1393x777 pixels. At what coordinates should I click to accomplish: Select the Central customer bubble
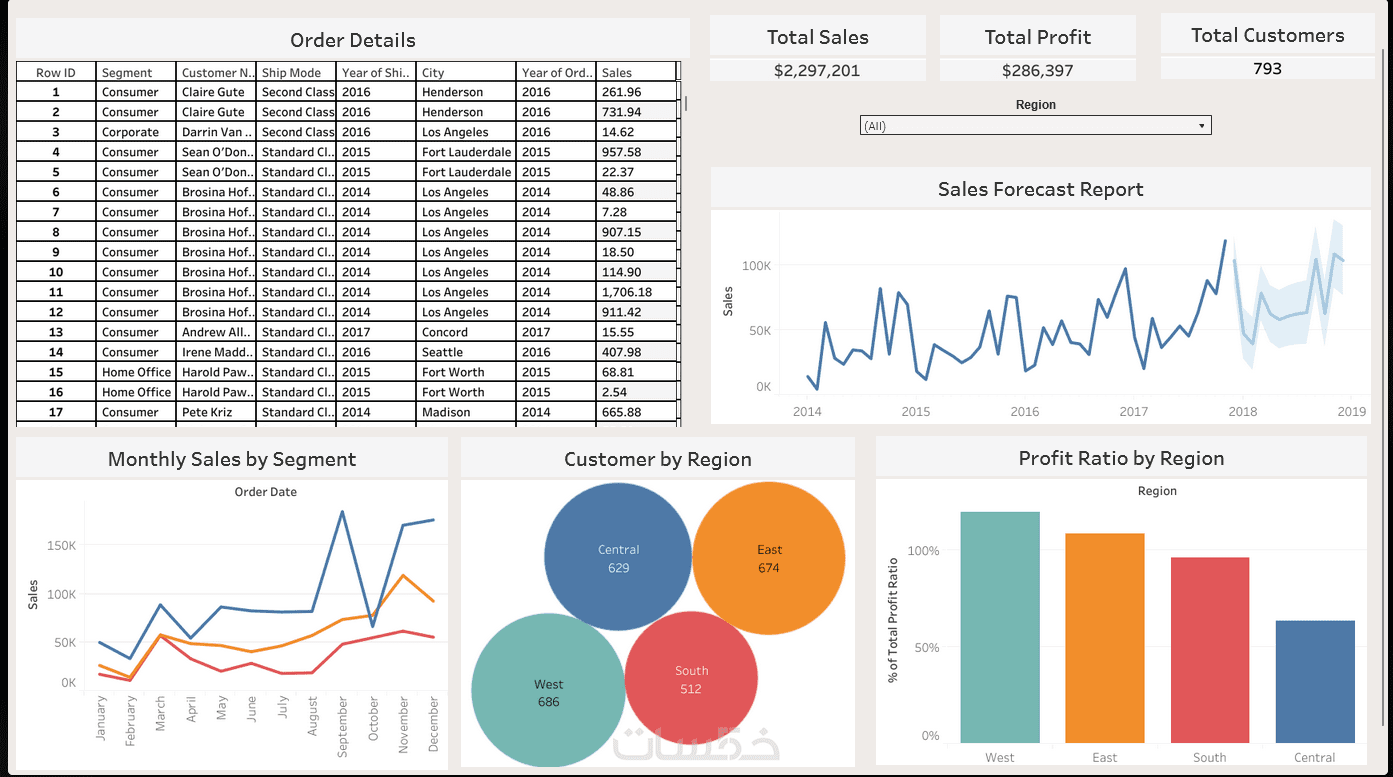(618, 558)
